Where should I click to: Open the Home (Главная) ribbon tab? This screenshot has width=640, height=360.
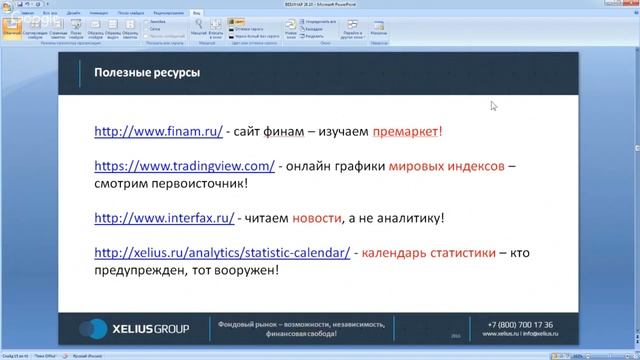(27, 13)
